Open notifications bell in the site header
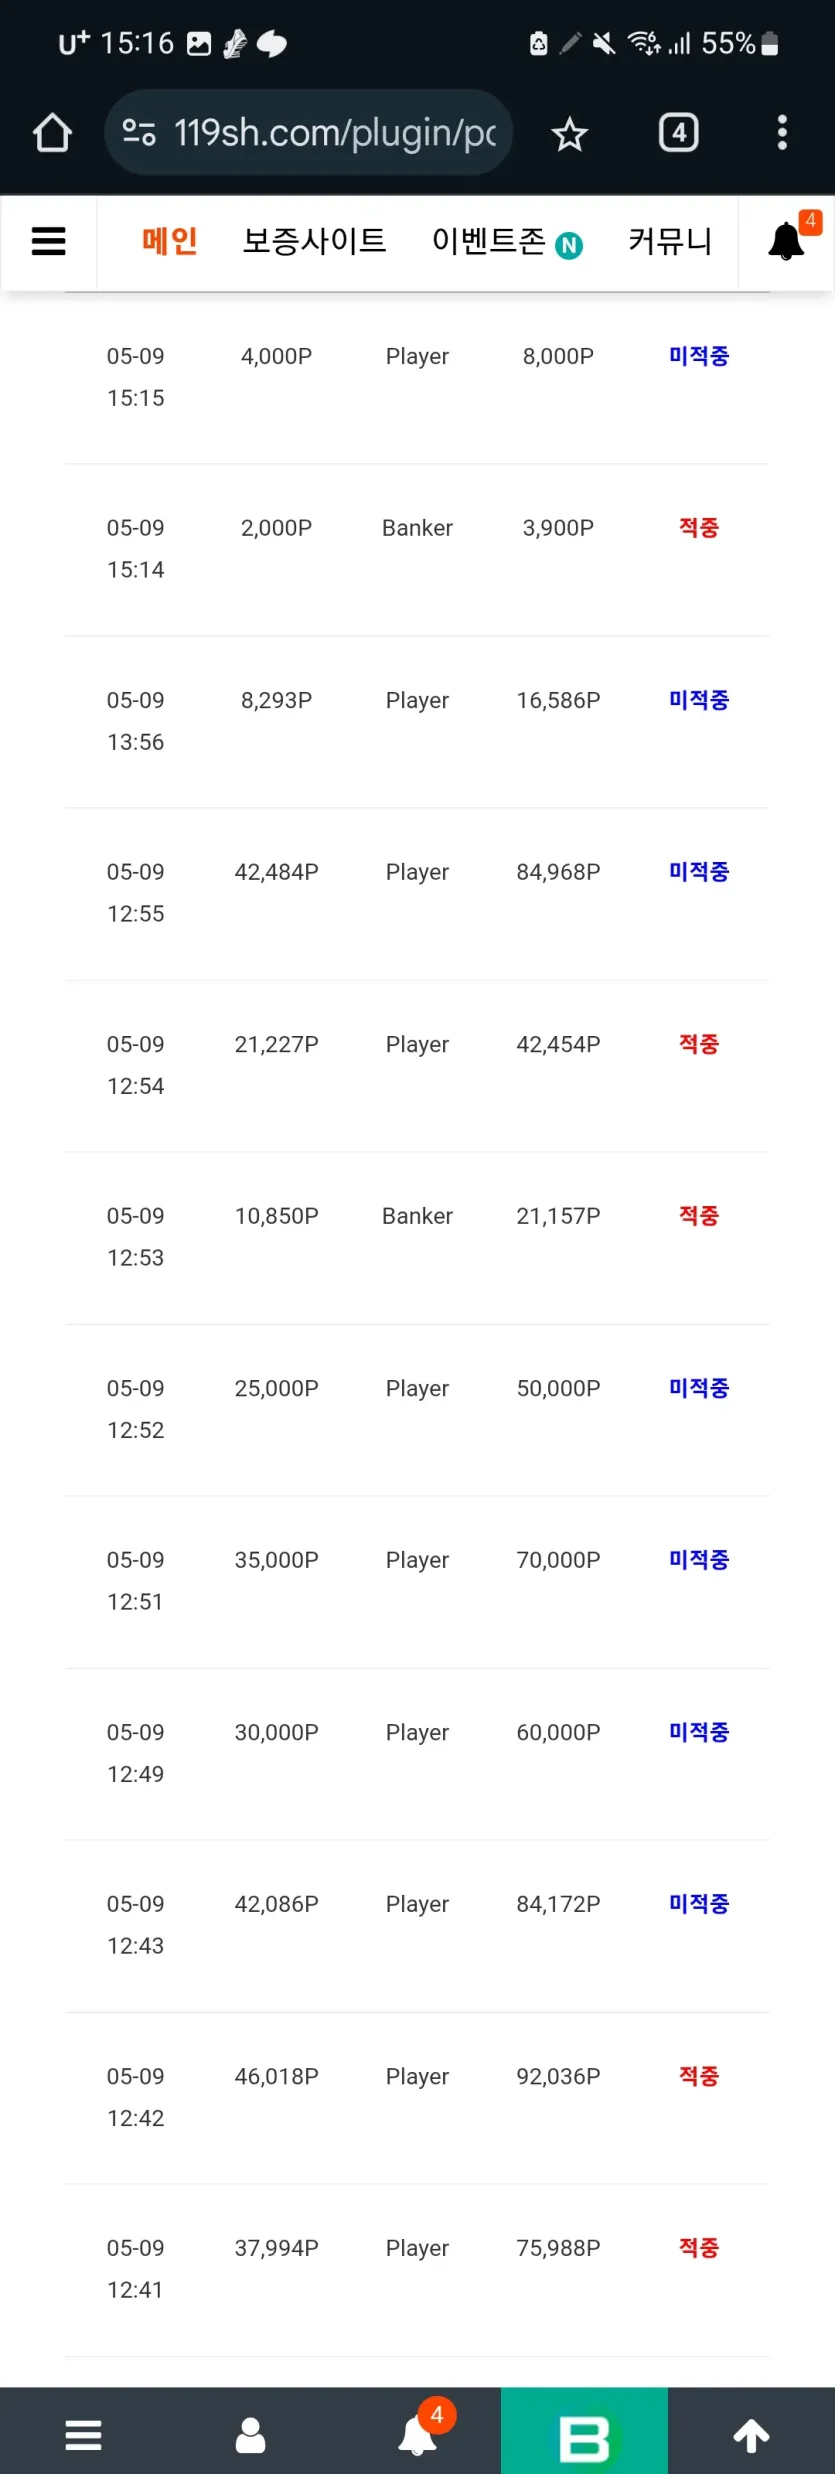 click(x=788, y=240)
